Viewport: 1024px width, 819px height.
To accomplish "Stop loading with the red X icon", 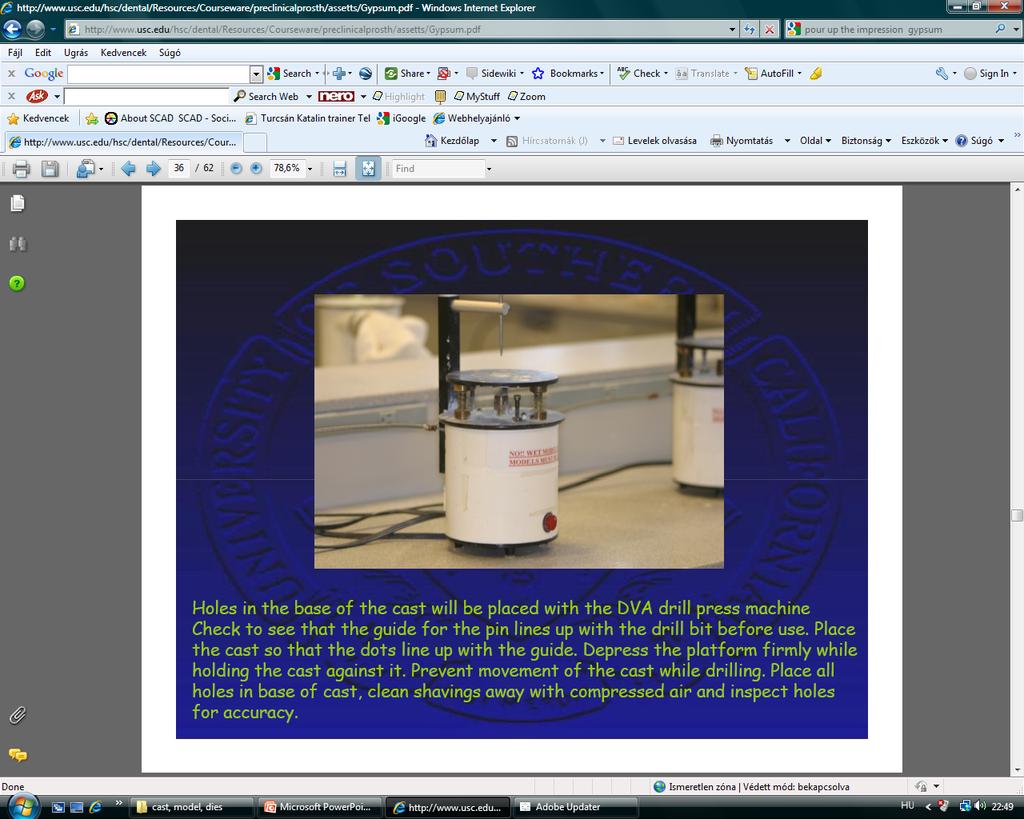I will pos(770,29).
